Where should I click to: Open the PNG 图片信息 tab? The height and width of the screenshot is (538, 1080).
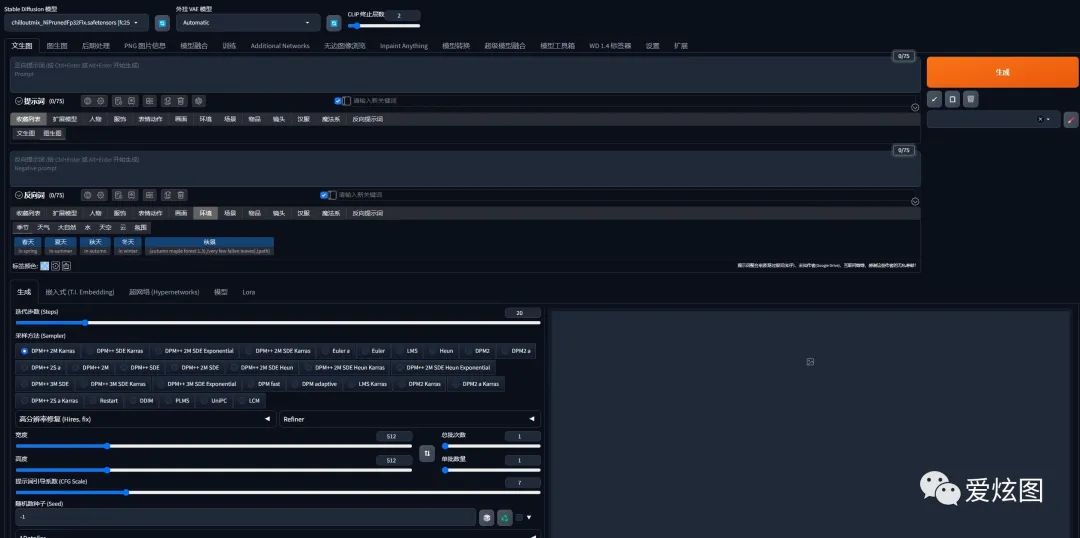point(145,45)
